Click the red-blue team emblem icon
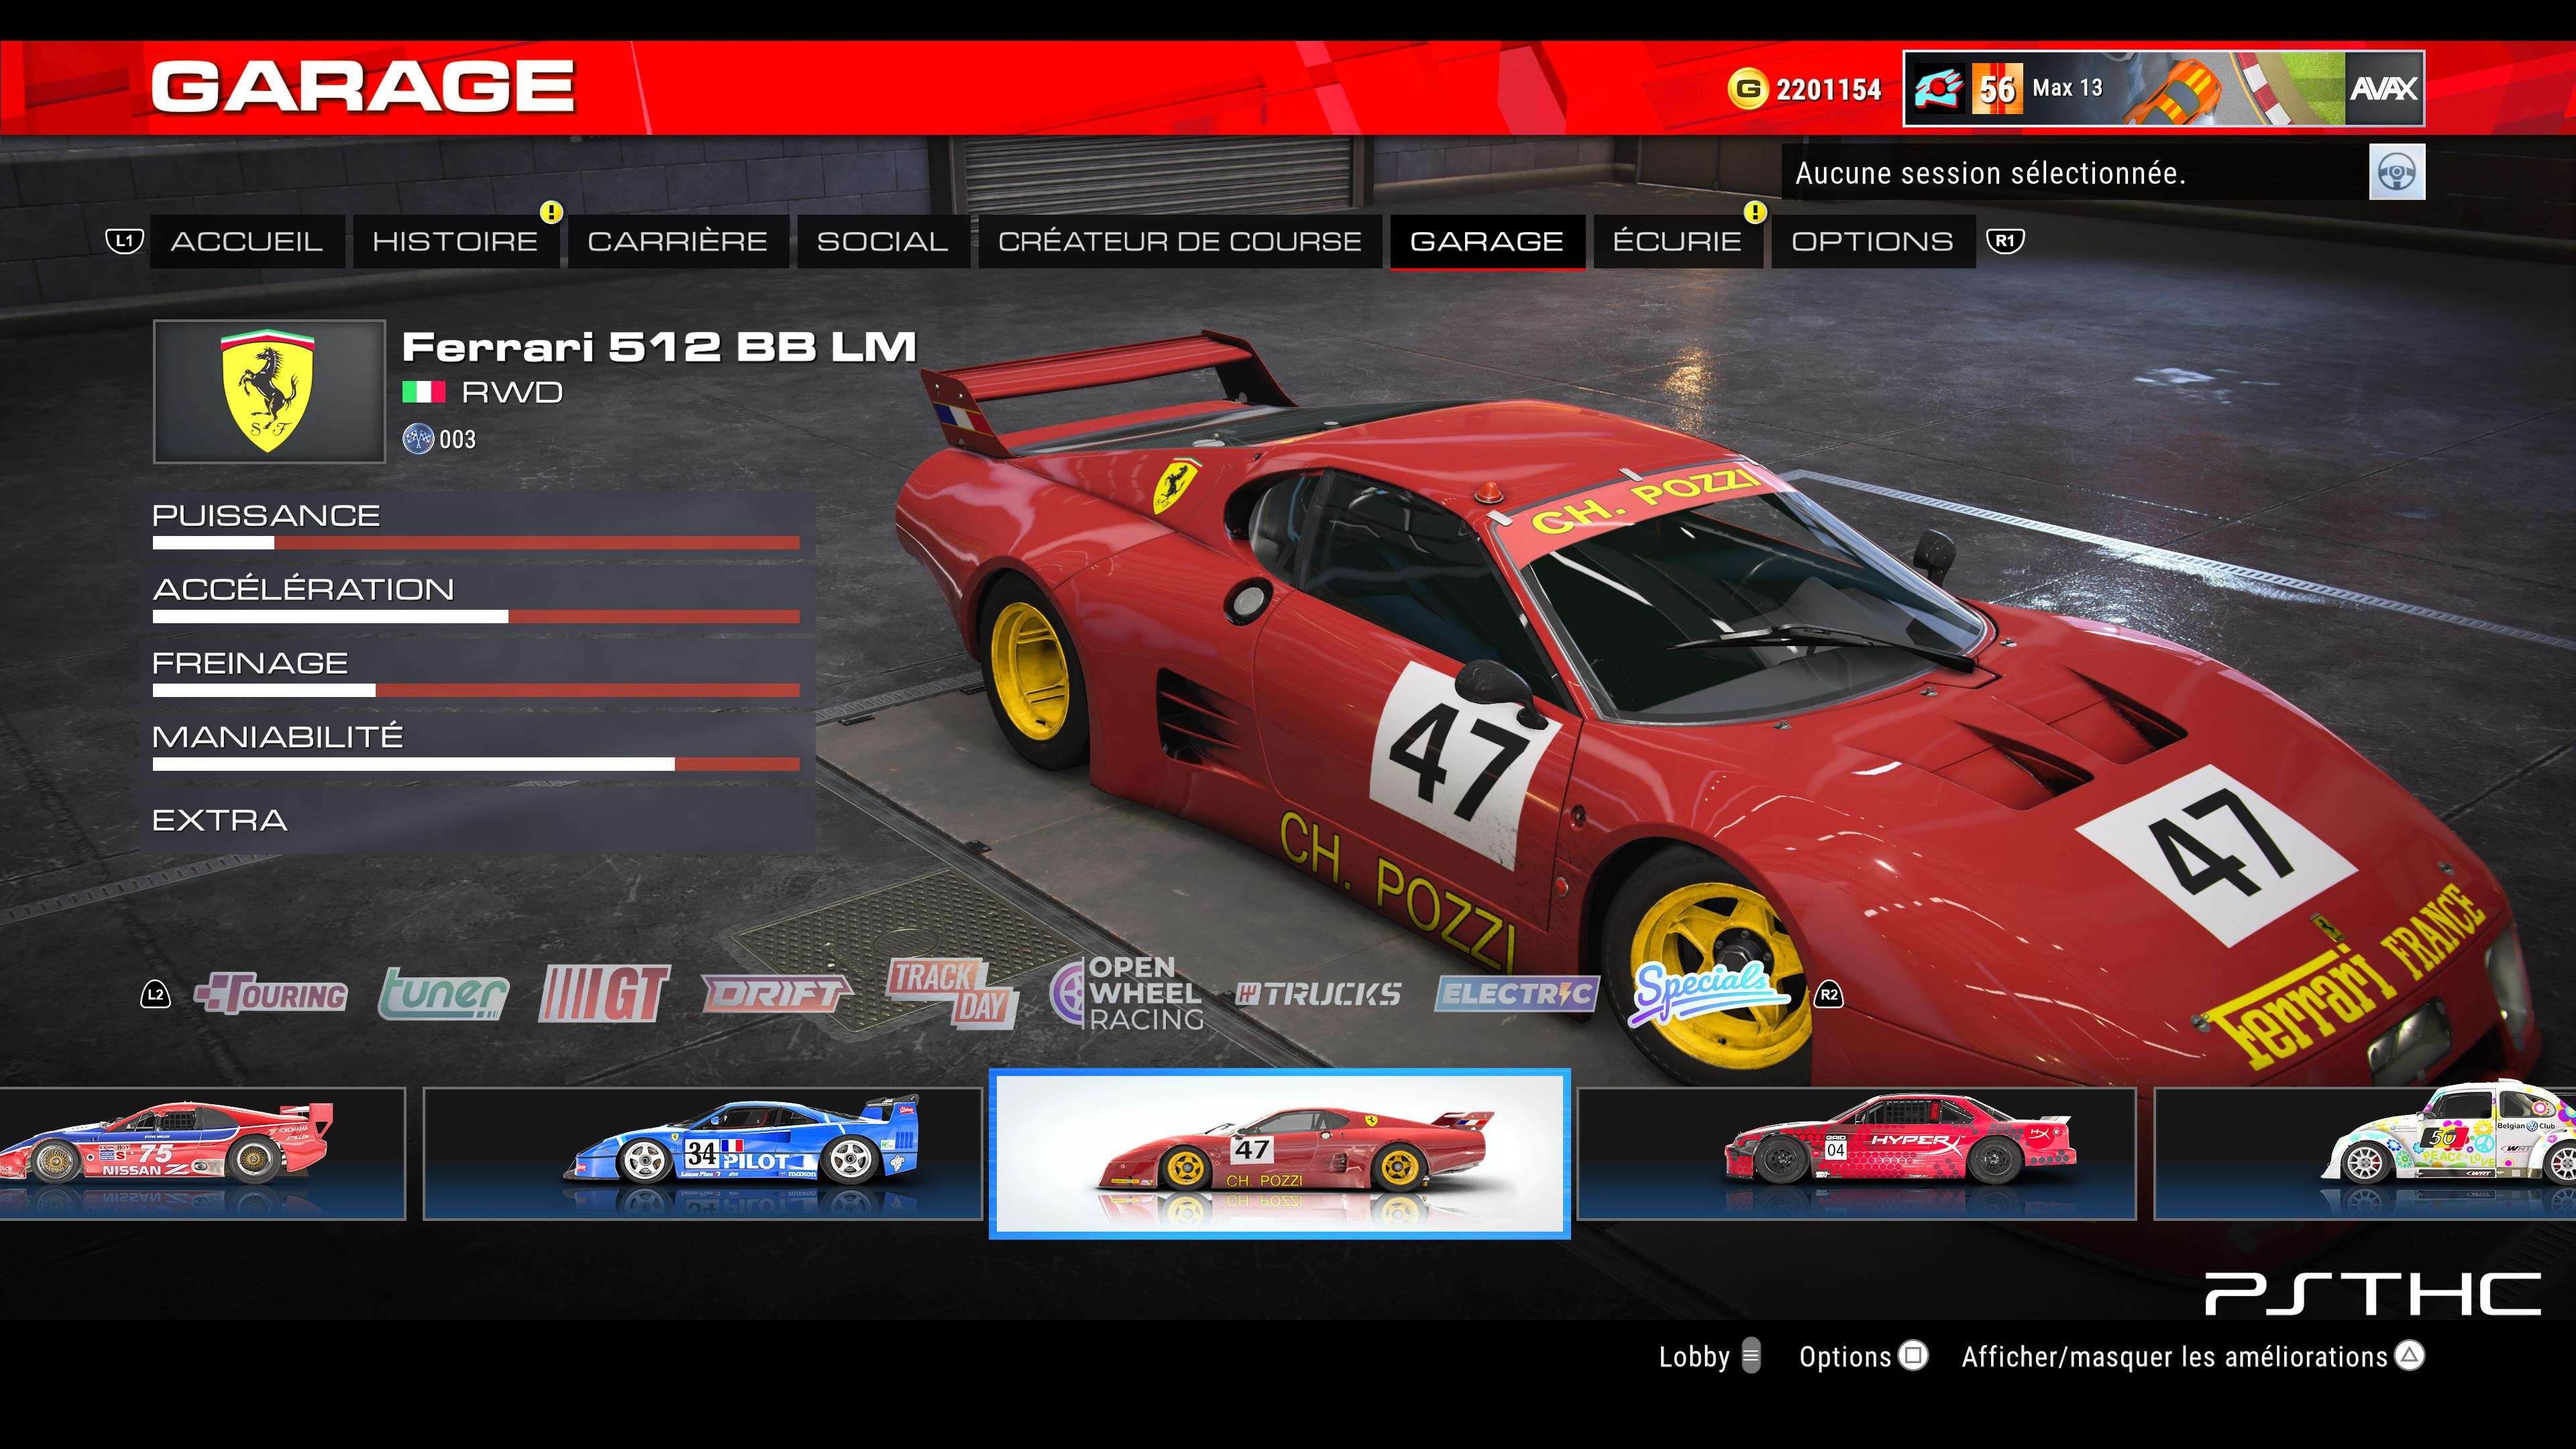This screenshot has height=1449, width=2576. point(1938,89)
